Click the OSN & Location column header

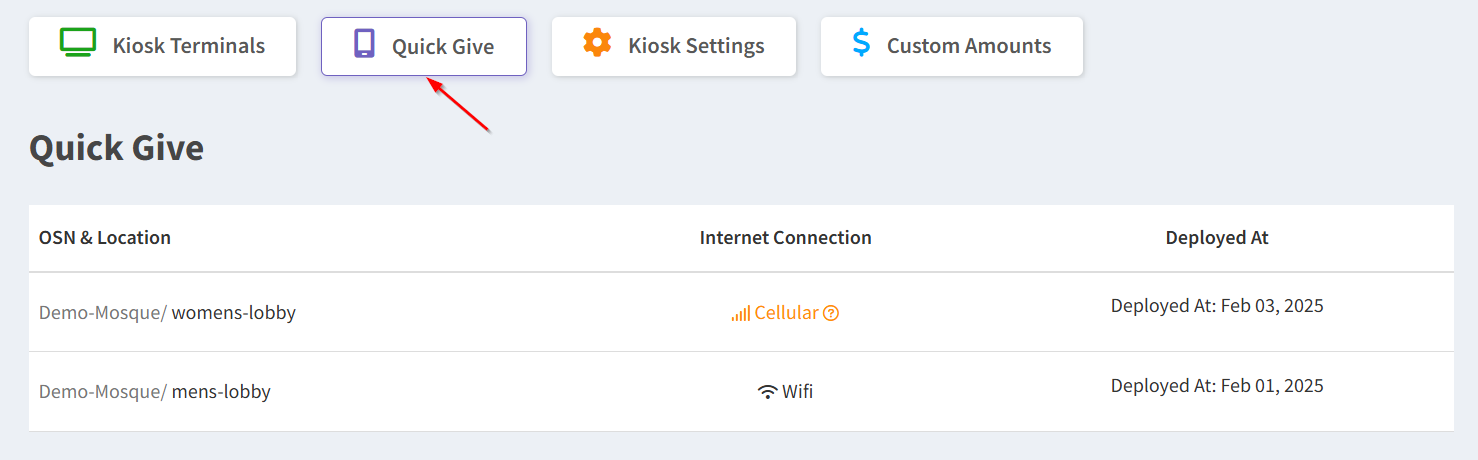105,238
